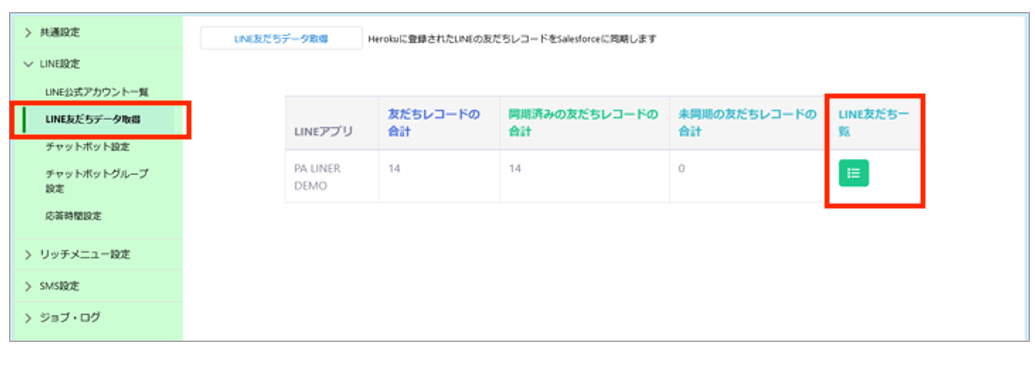Viewport: 1035px width, 370px height.
Task: Click the Heroku sync description text
Action: pos(512,39)
